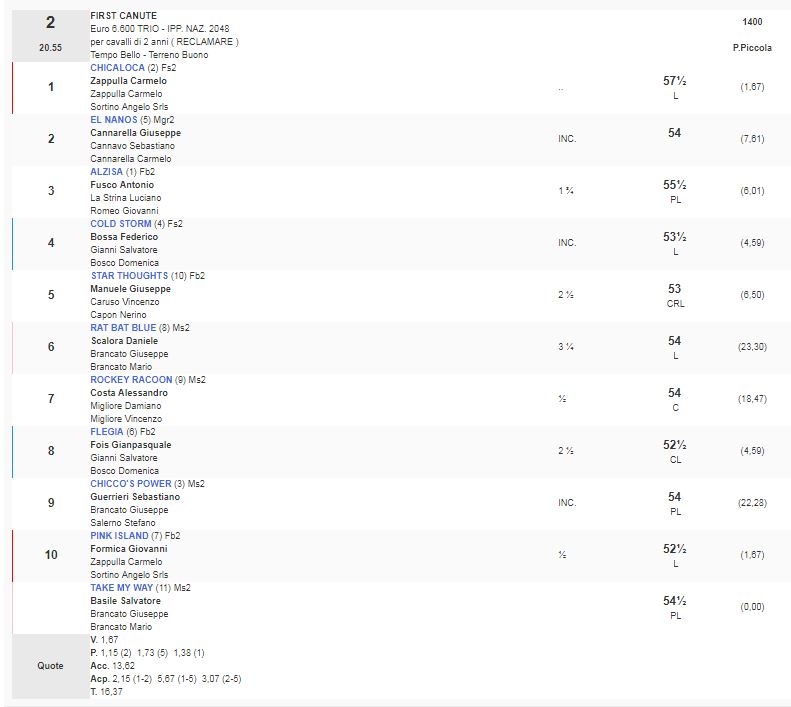This screenshot has height=707, width=791.
Task: Click the ROCKEY RACOON horse link
Action: [x=130, y=380]
